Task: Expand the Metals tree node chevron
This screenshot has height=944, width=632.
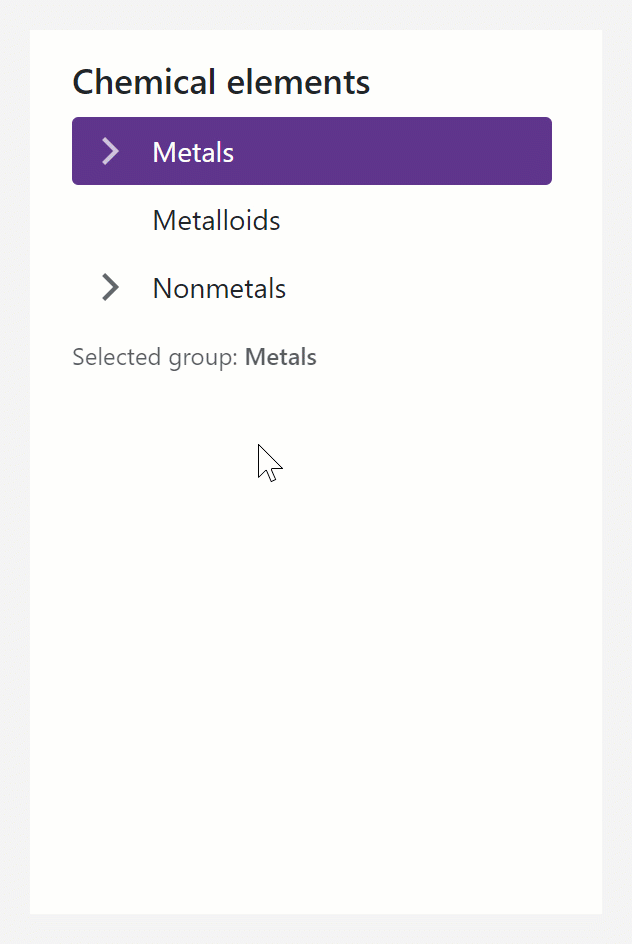Action: coord(110,151)
